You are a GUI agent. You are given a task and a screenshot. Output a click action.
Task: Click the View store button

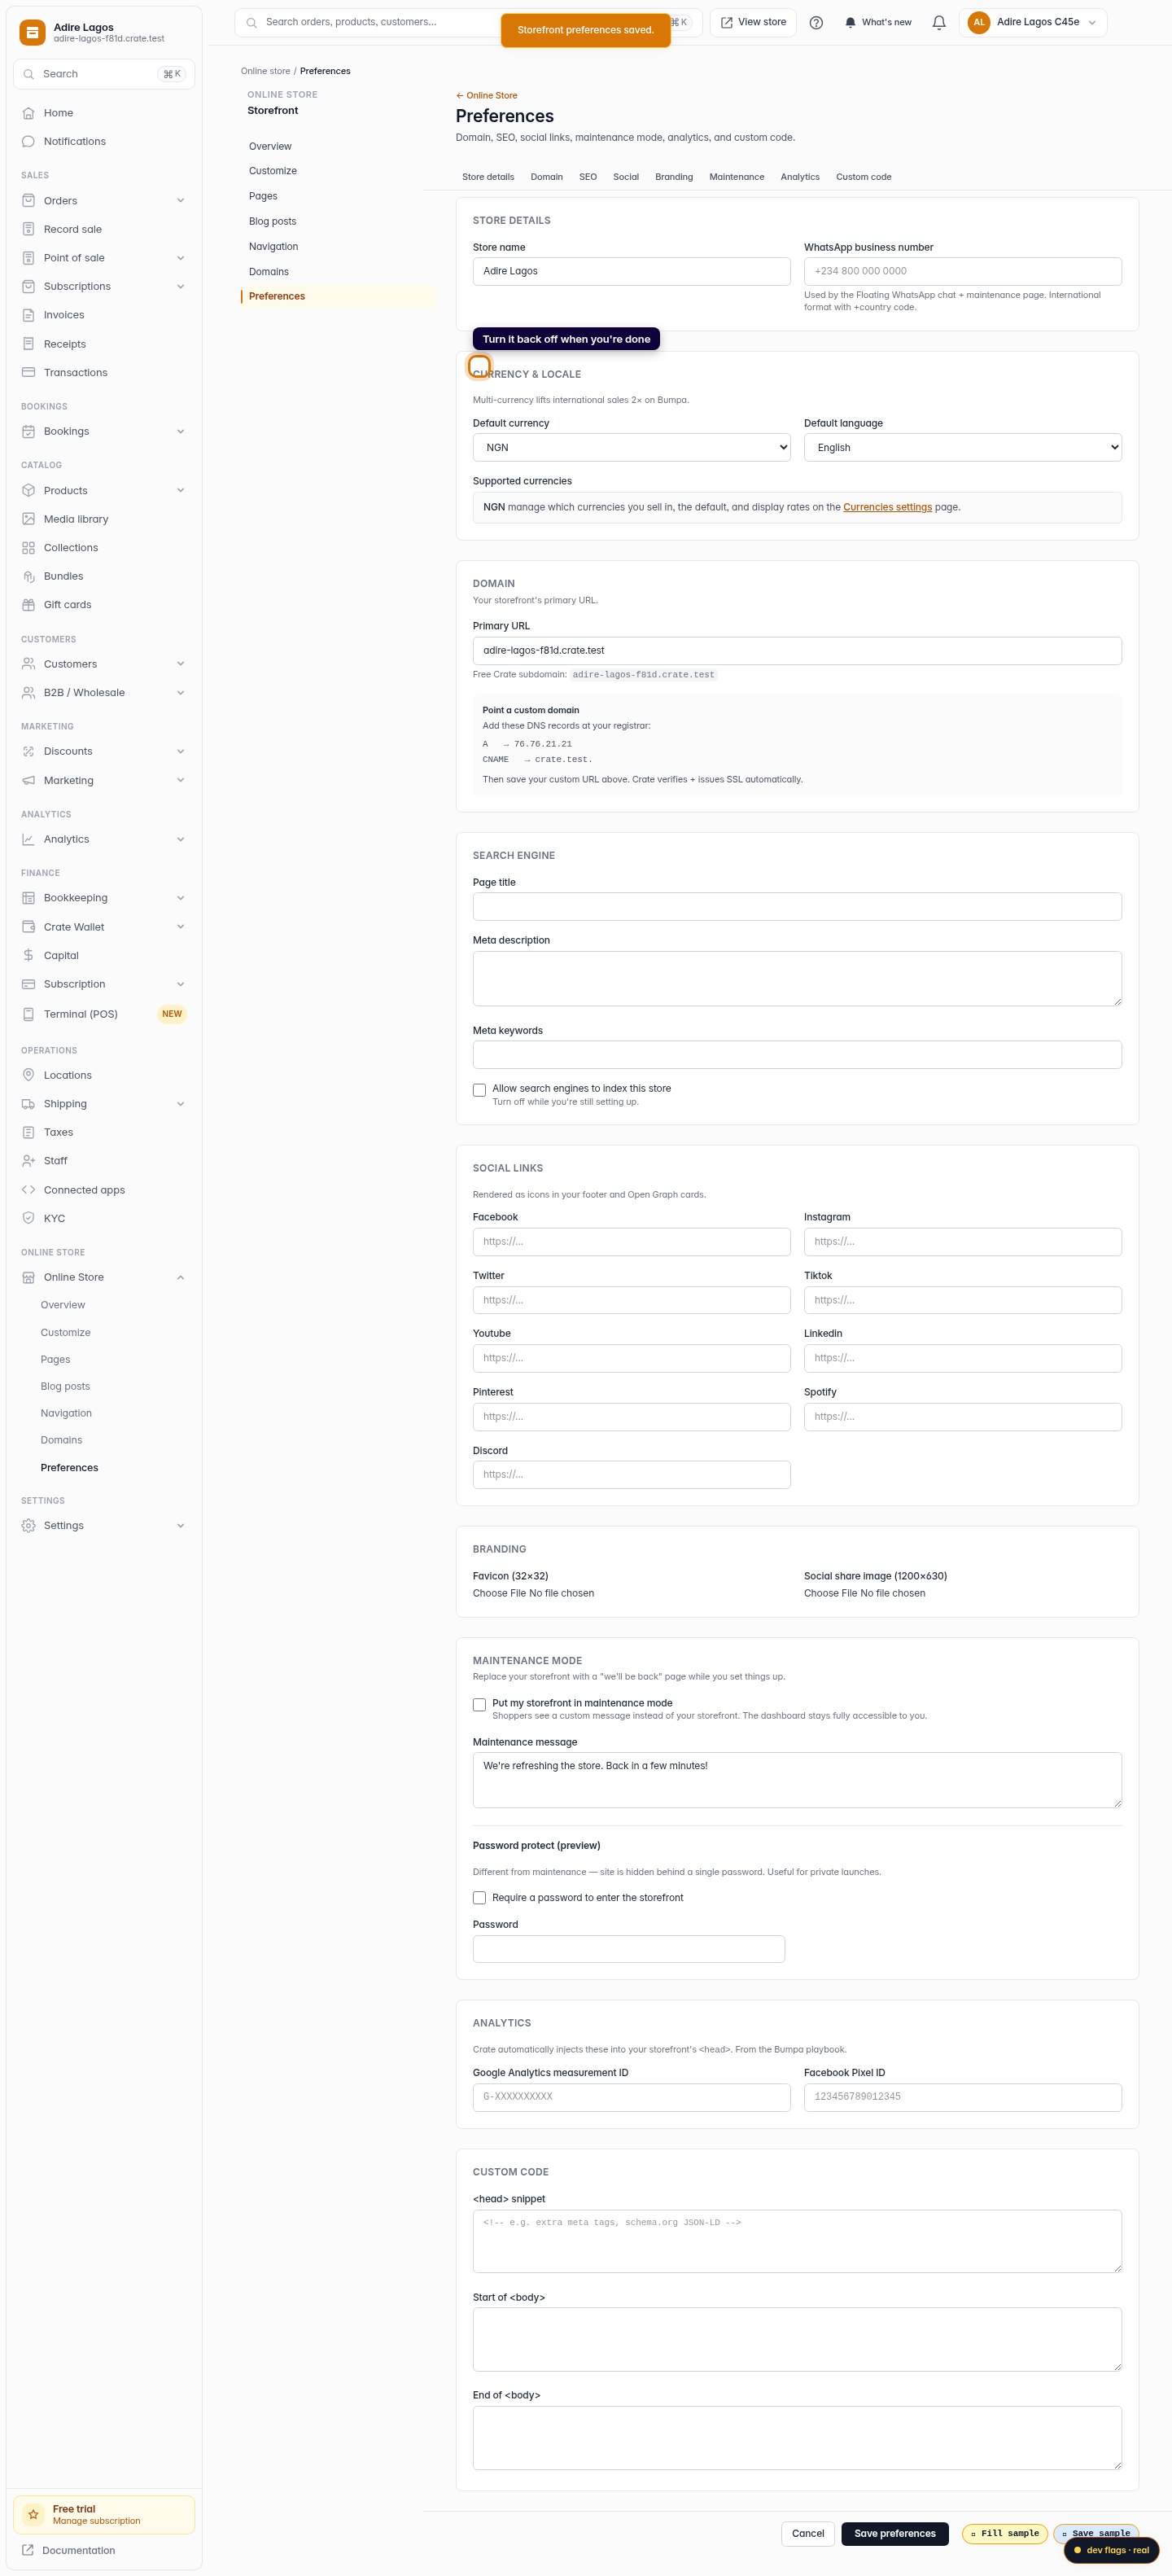click(x=753, y=22)
